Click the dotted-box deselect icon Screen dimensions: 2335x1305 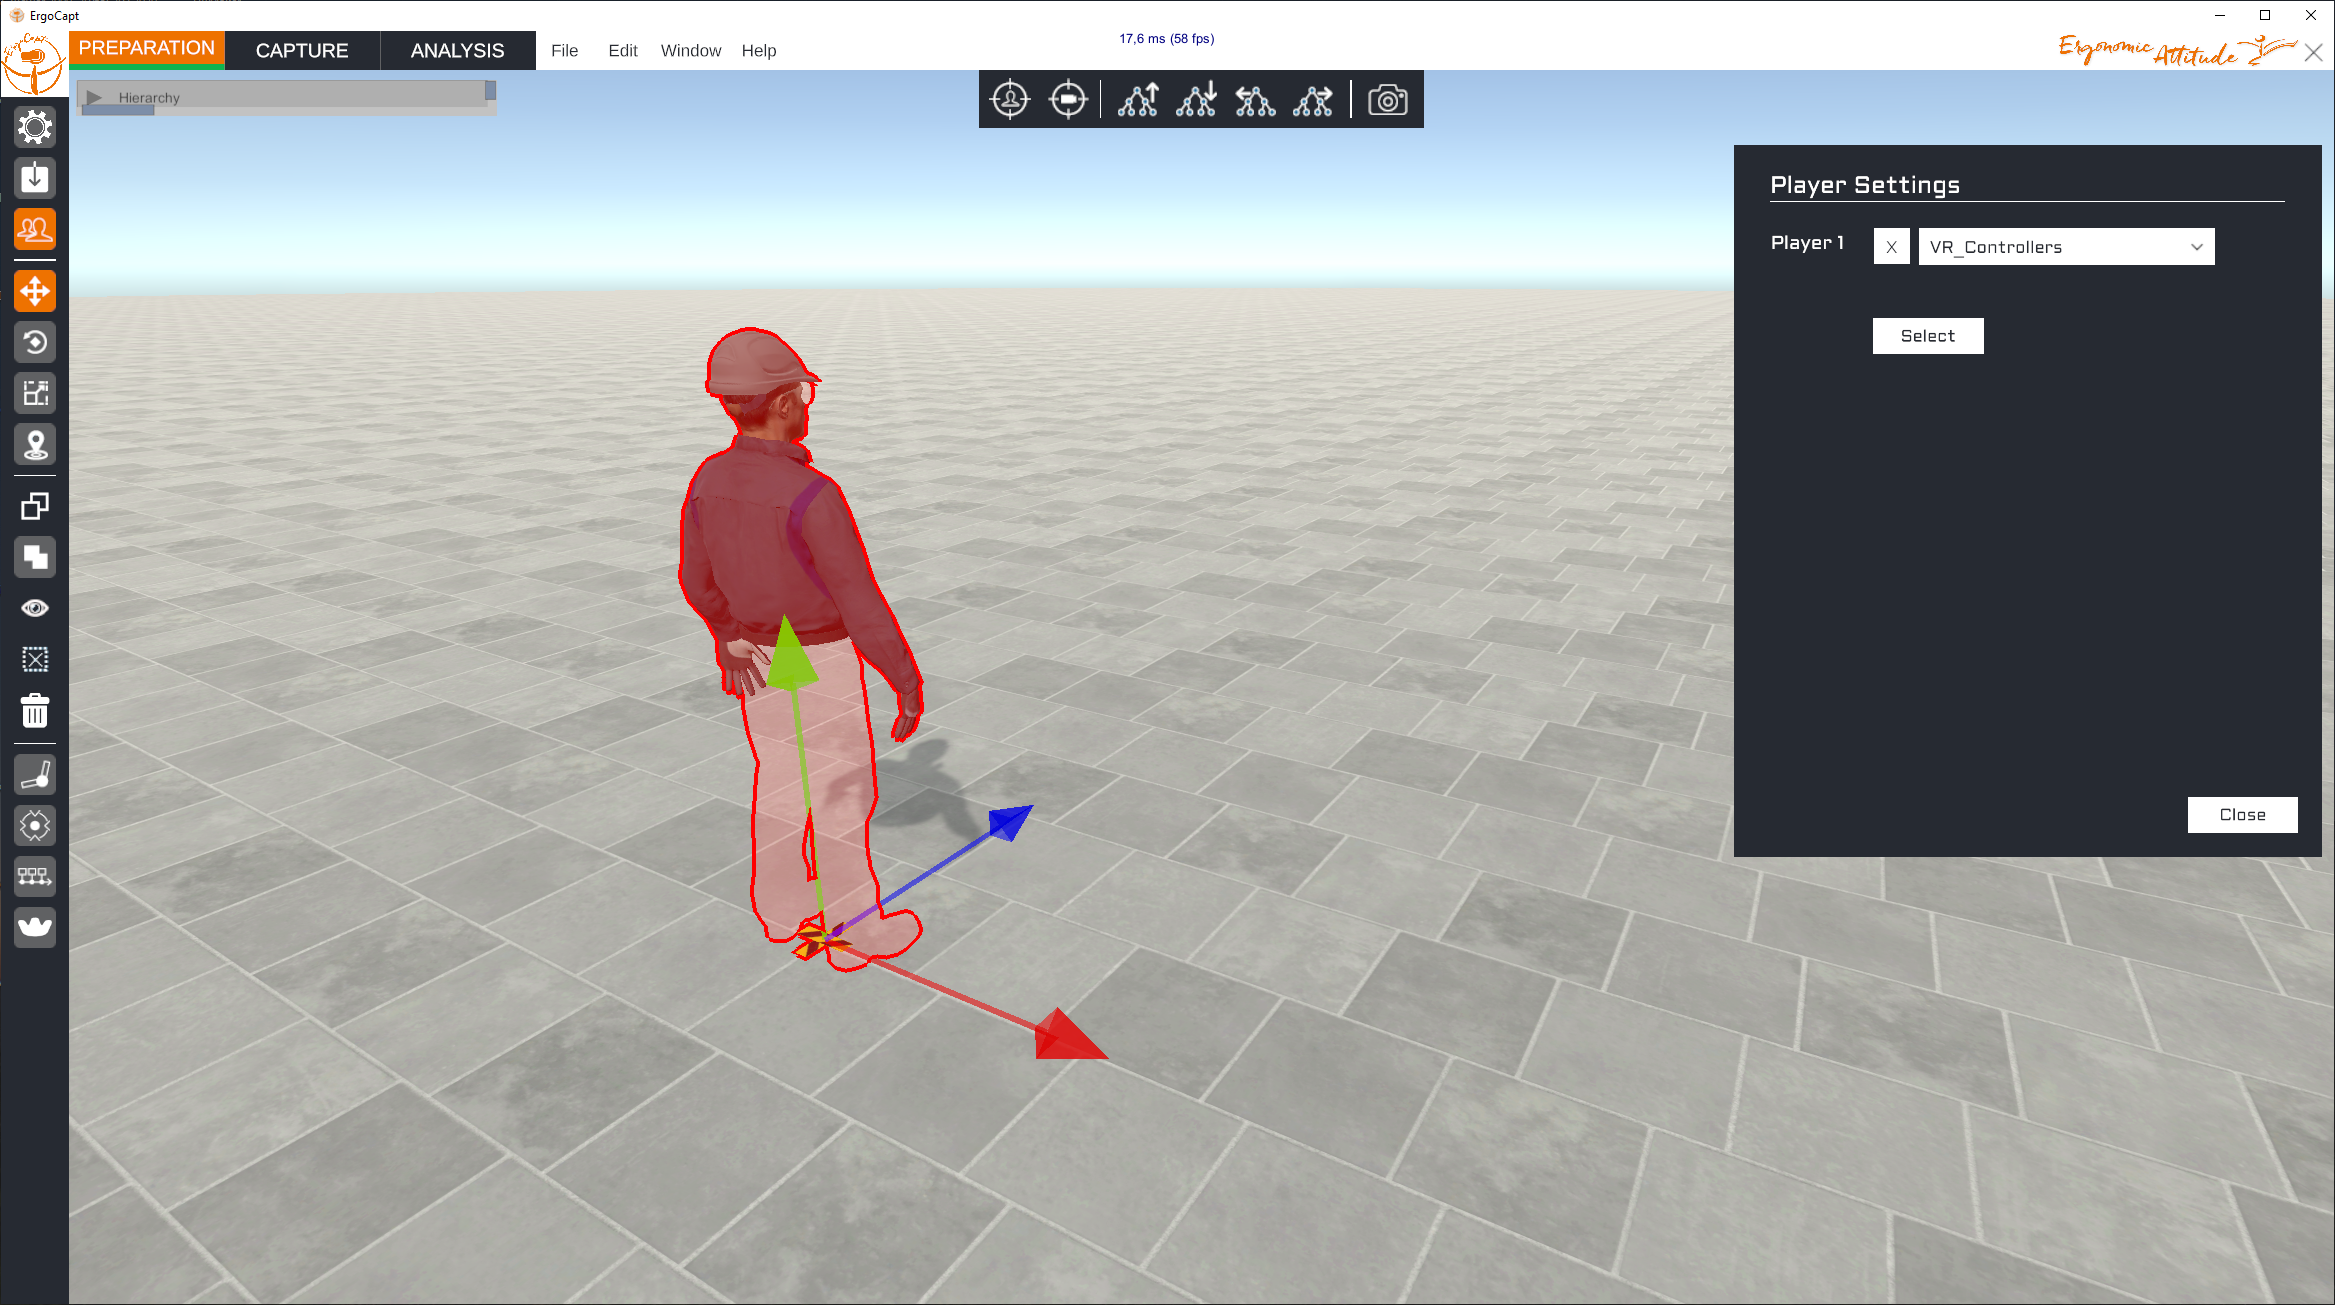[x=35, y=659]
